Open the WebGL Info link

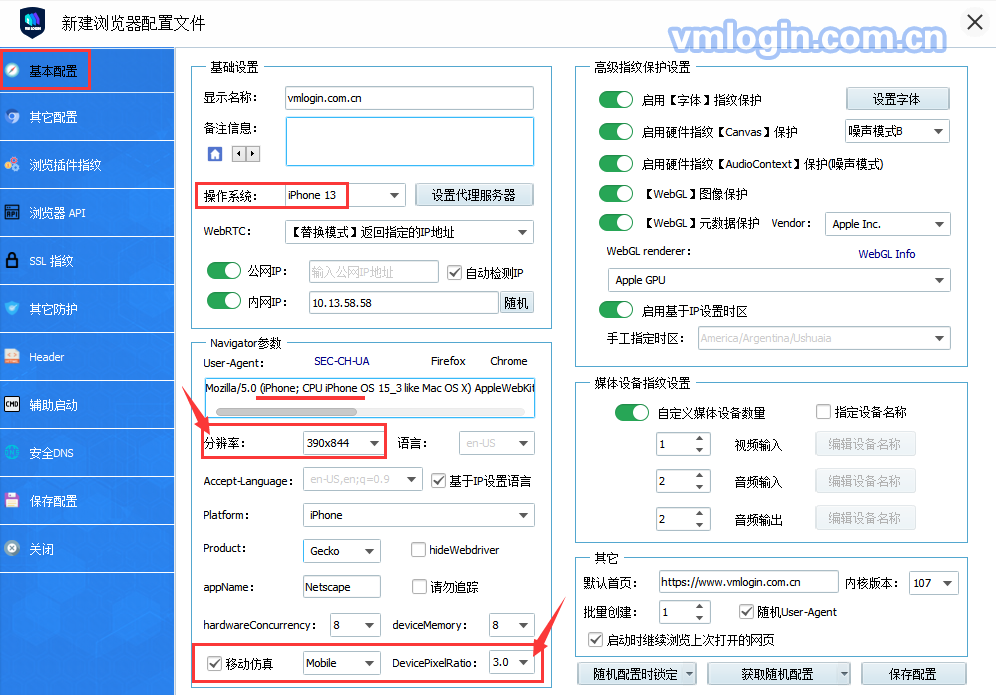click(x=887, y=253)
